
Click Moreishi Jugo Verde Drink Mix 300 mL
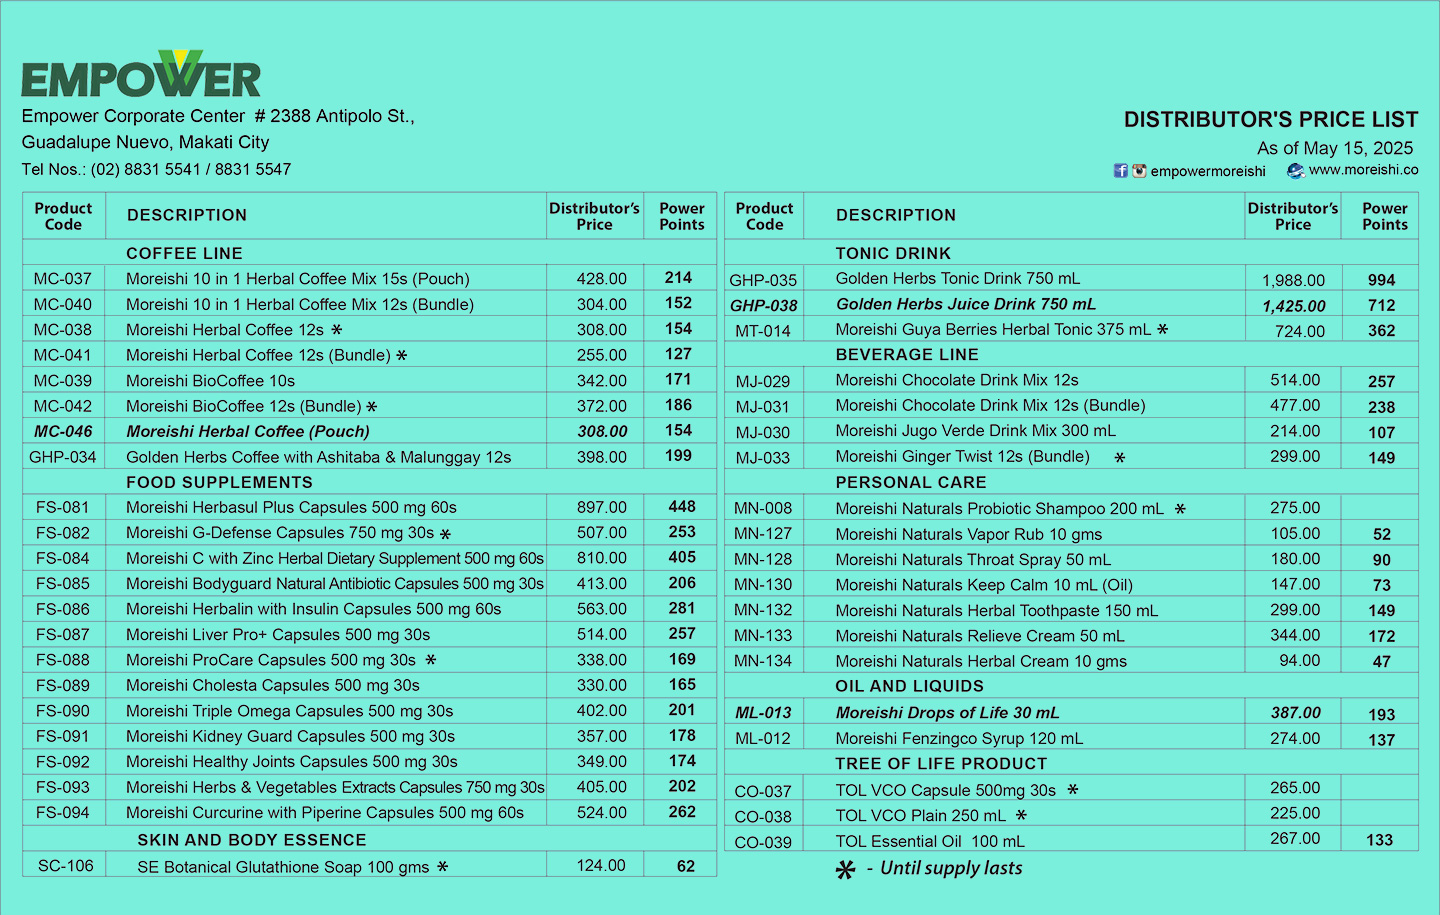pyautogui.click(x=976, y=431)
